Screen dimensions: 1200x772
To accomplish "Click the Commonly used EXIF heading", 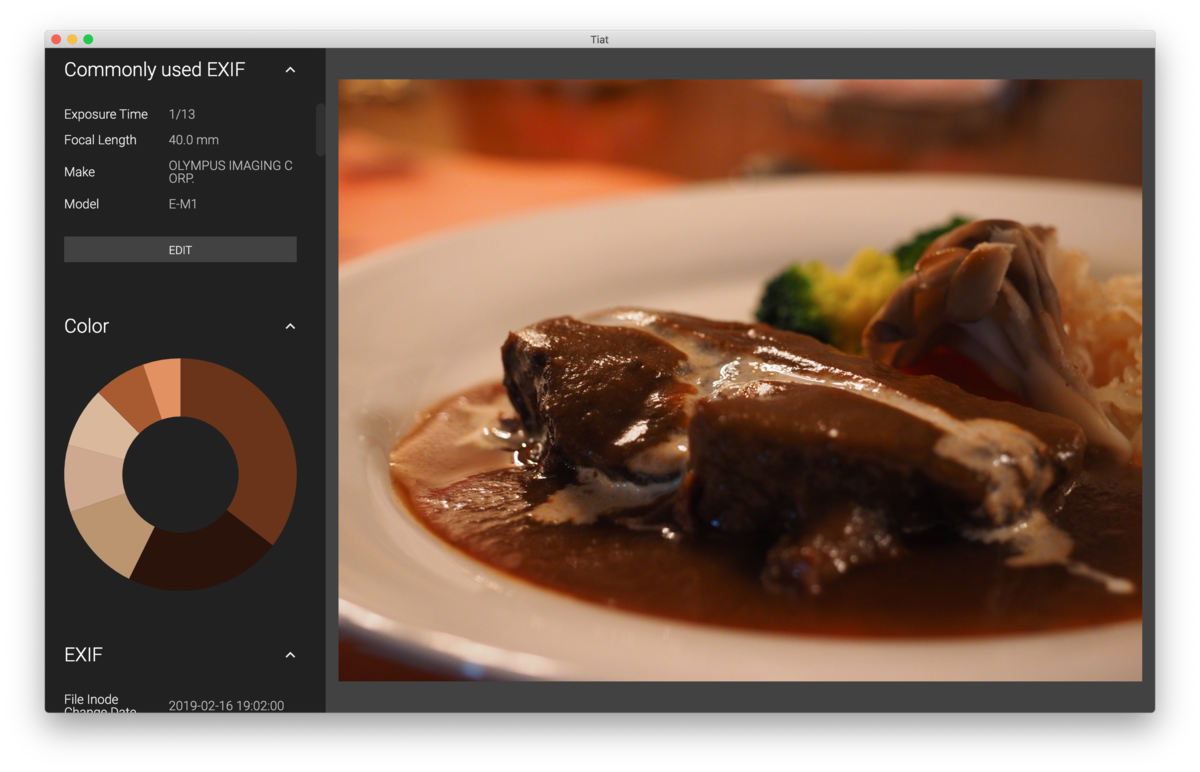I will pyautogui.click(x=154, y=70).
